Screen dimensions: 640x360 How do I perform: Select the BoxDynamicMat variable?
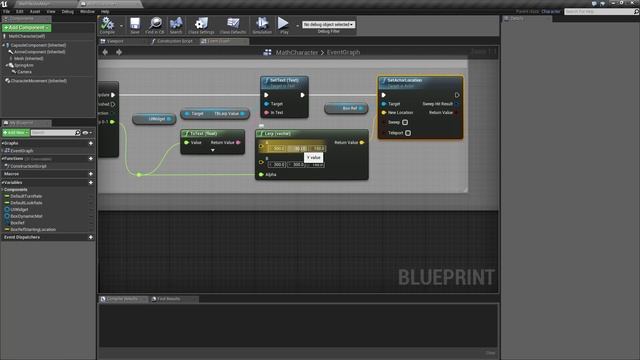26,216
